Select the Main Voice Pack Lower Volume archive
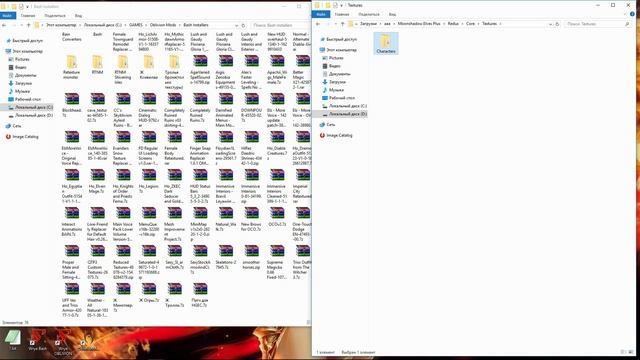The image size is (640, 360). (x=123, y=224)
